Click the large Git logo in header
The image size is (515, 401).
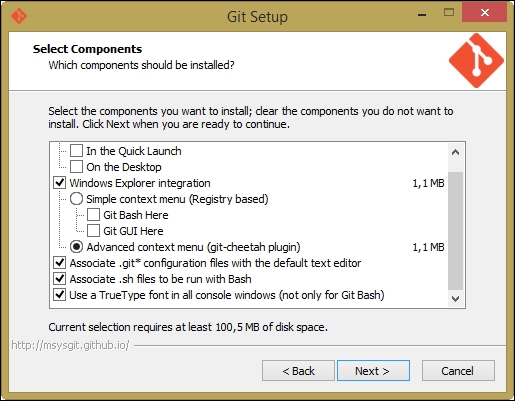coord(476,60)
